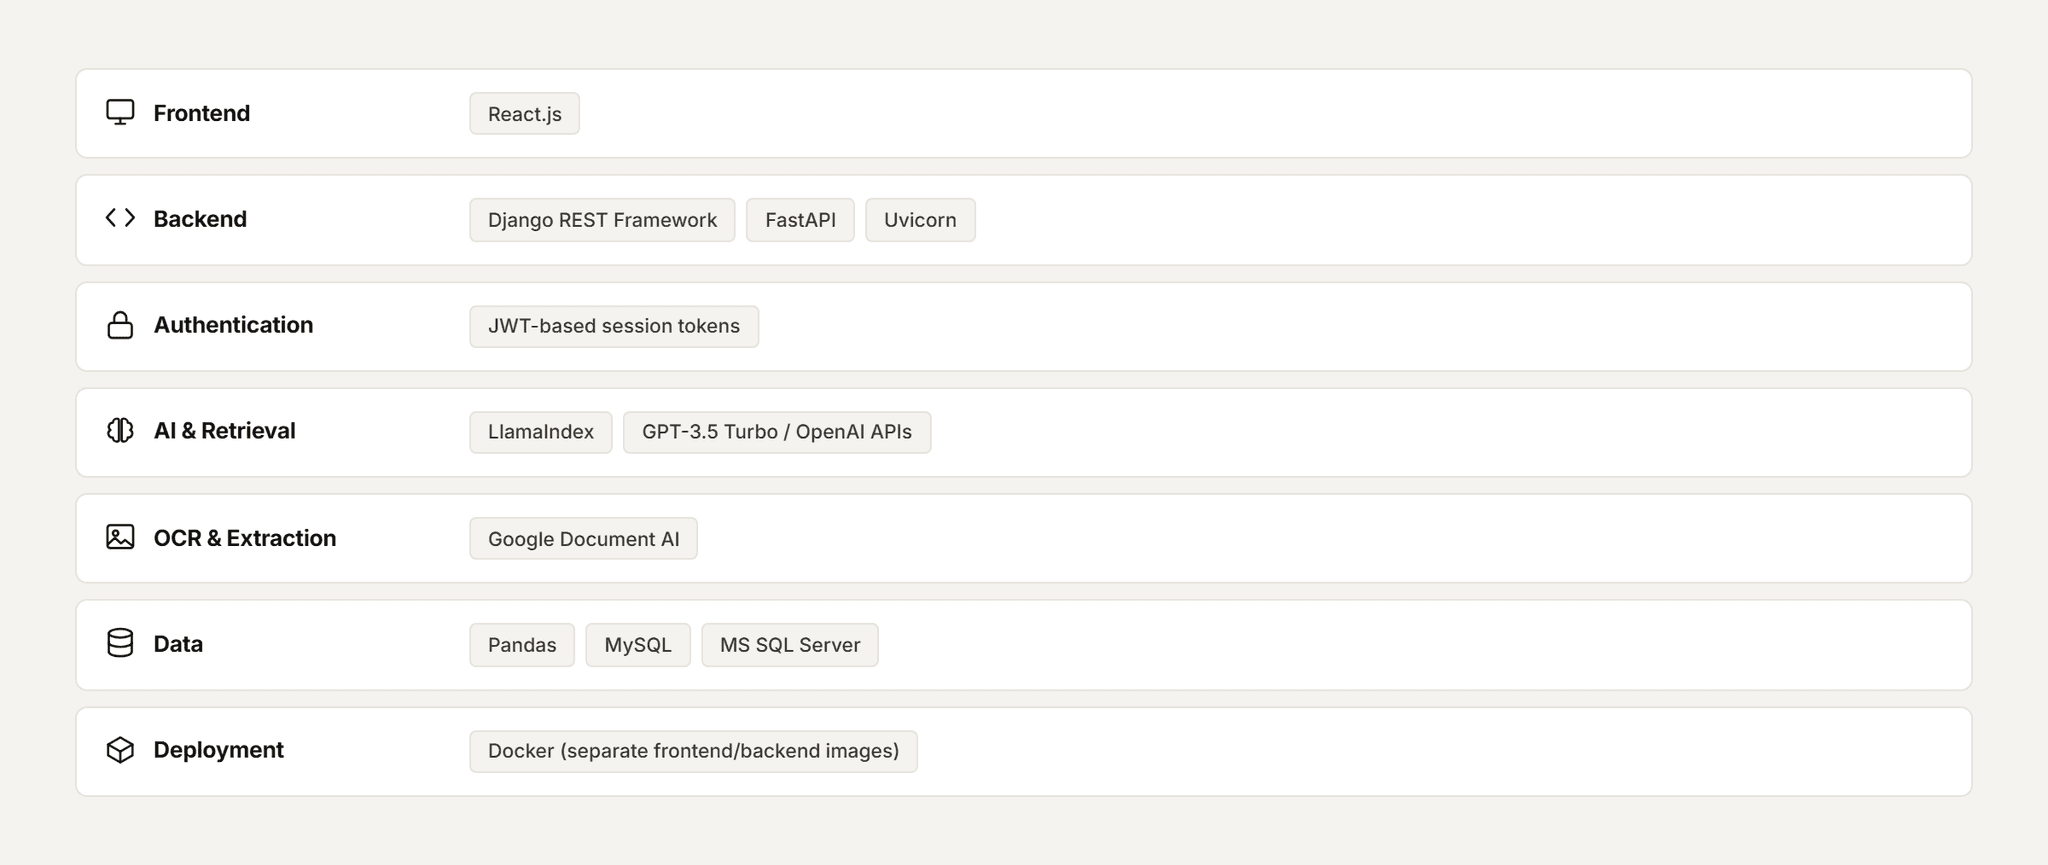2048x865 pixels.
Task: Choose the Uvicorn tag
Action: tap(920, 220)
